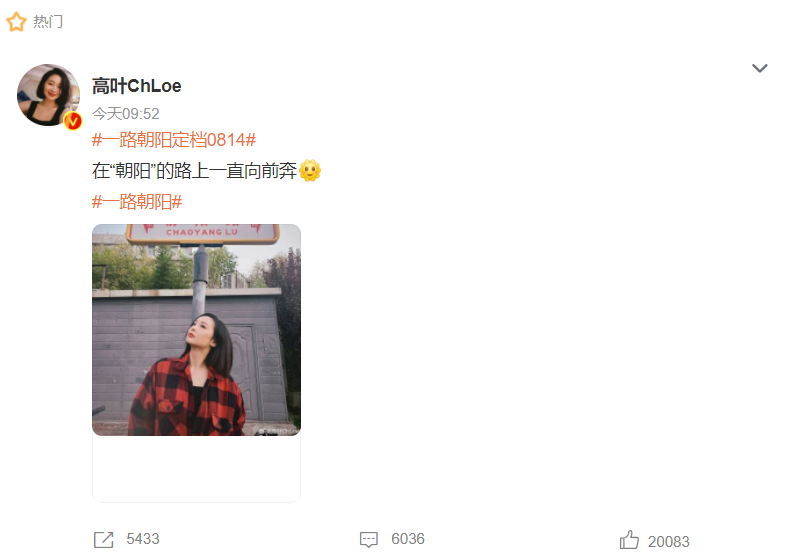
Task: Click the repost share icon
Action: (104, 539)
